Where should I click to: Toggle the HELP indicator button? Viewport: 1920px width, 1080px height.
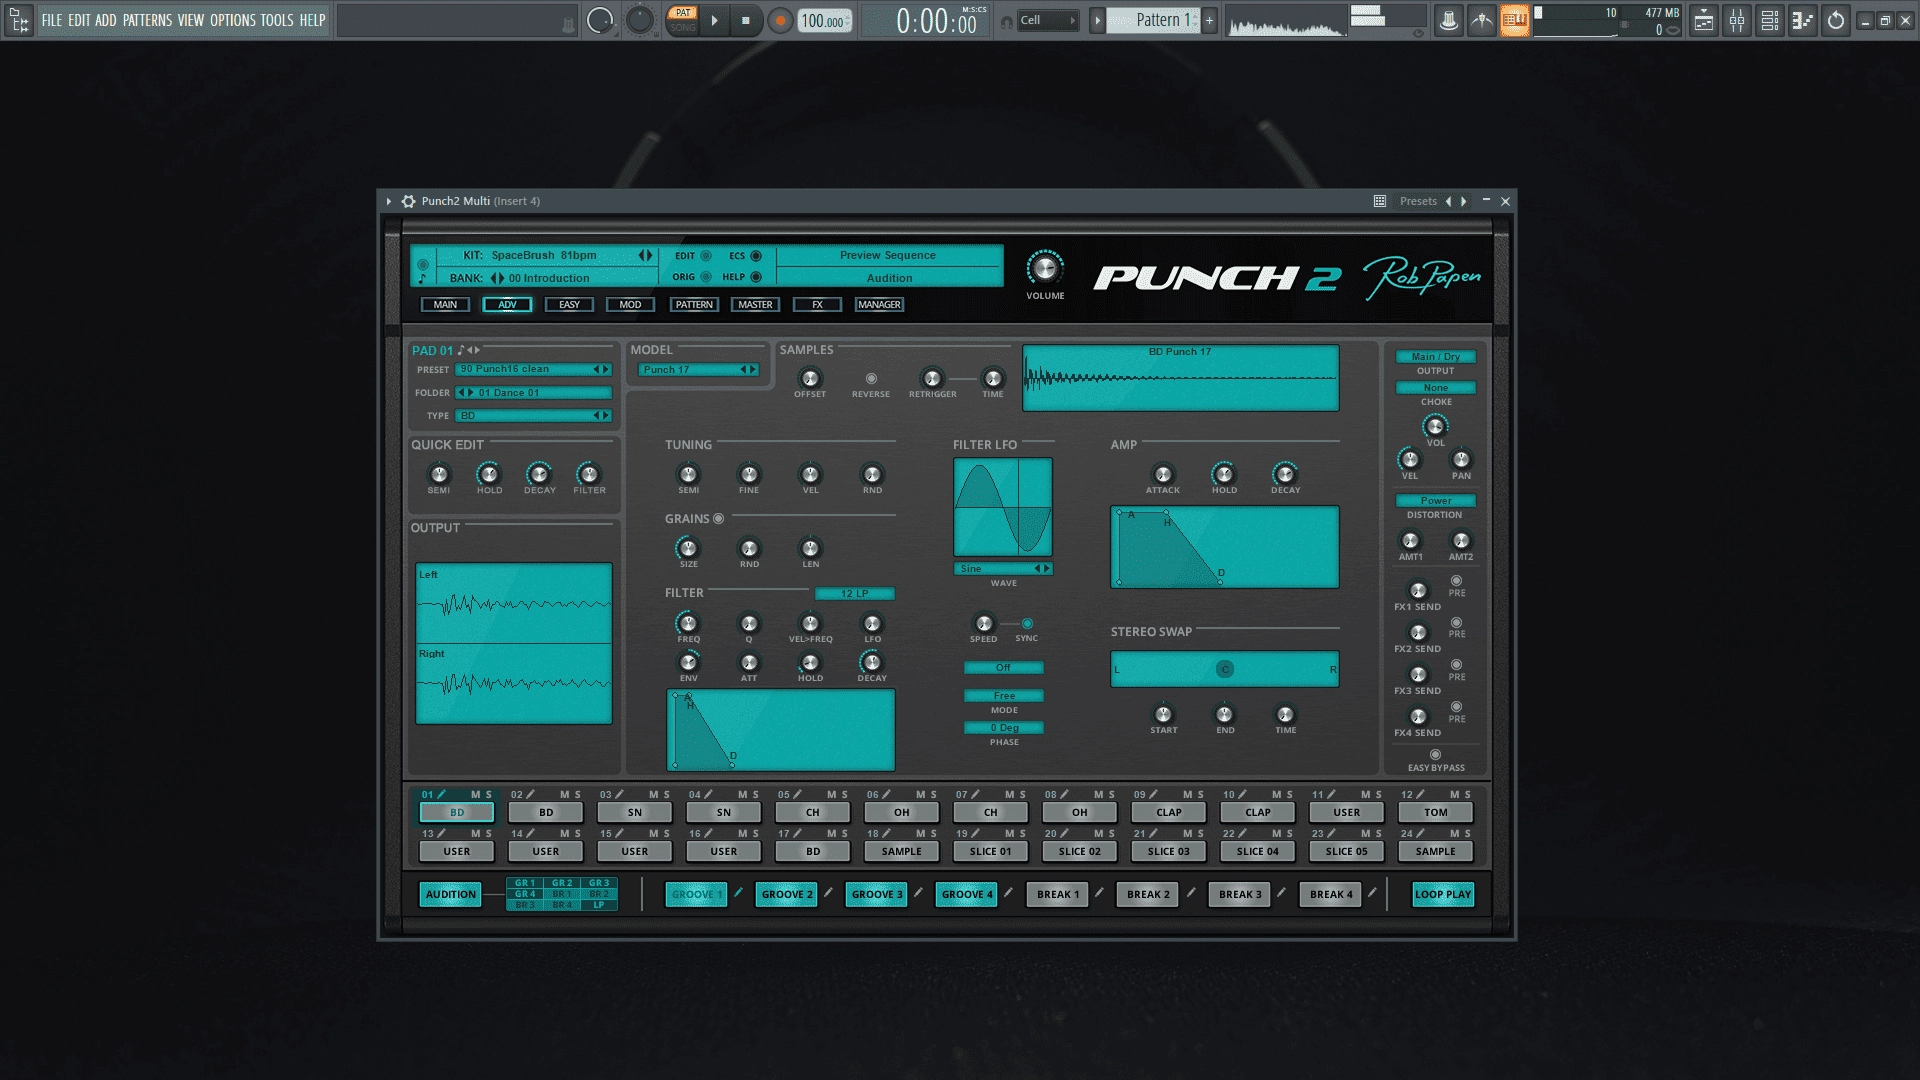[x=756, y=277]
